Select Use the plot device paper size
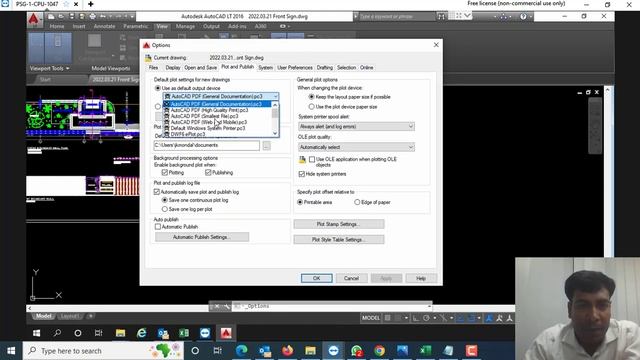 click(x=312, y=107)
